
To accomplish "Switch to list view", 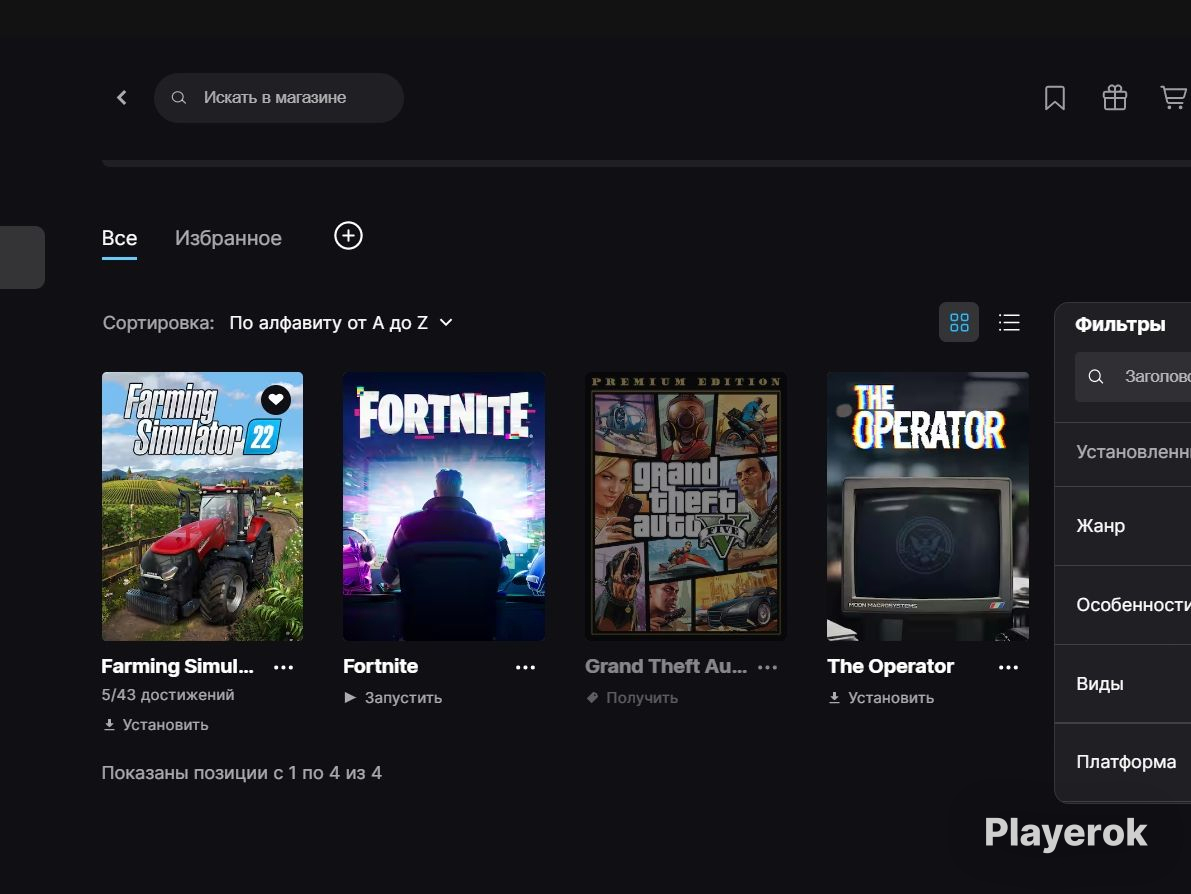I will click(x=1009, y=323).
